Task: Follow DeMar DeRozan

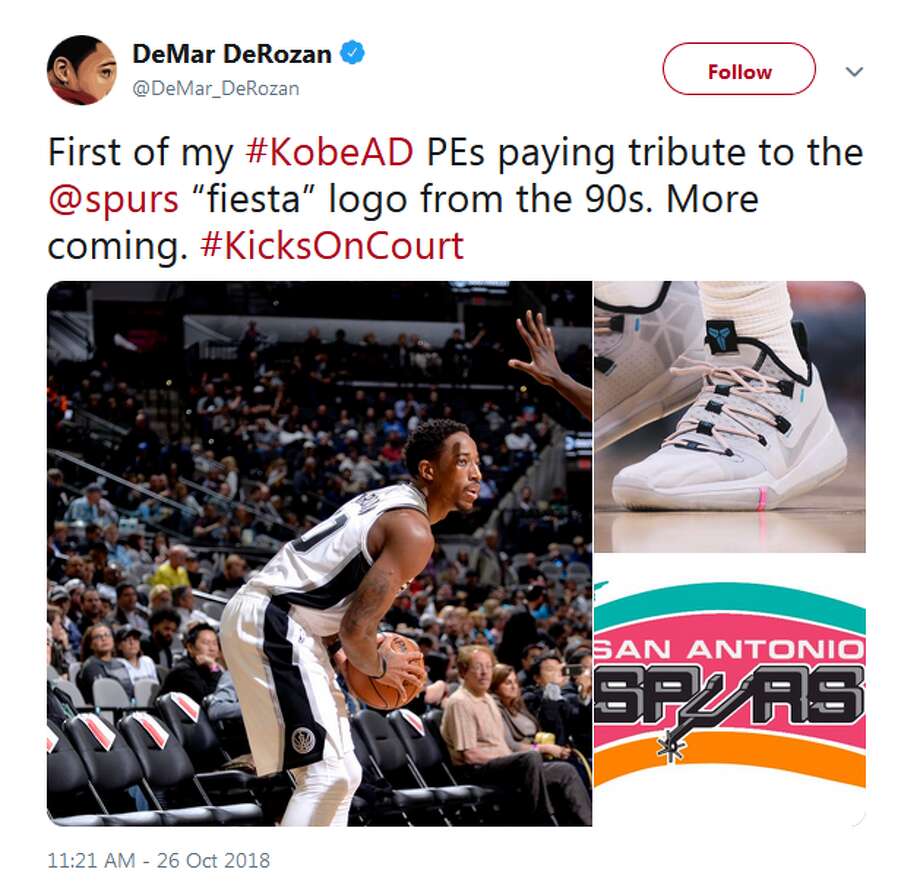Action: click(x=739, y=69)
